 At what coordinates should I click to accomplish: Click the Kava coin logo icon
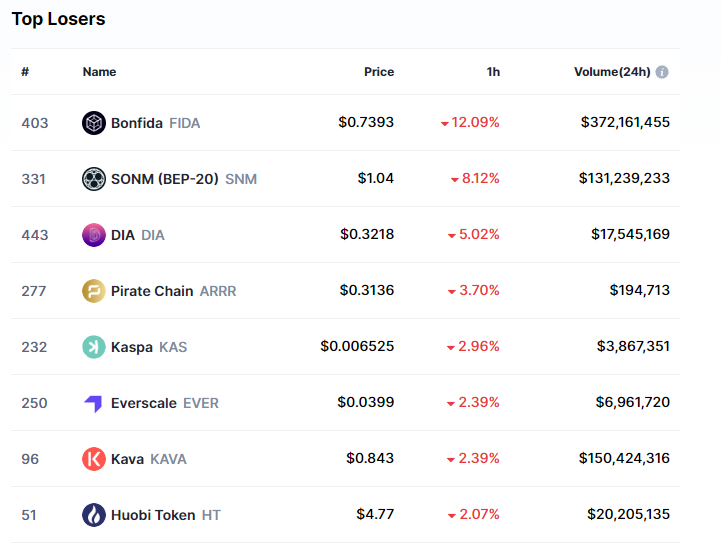click(x=93, y=459)
